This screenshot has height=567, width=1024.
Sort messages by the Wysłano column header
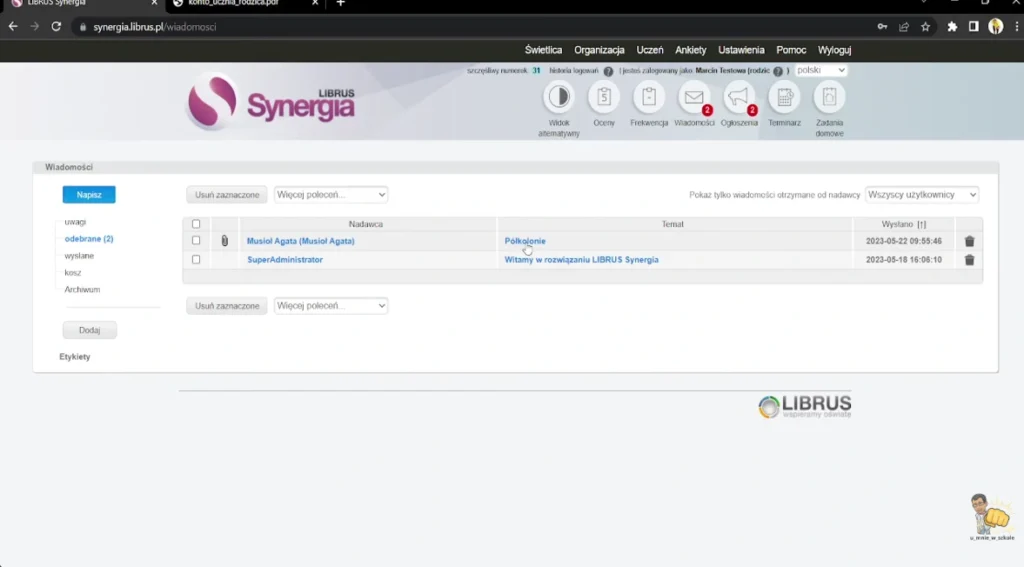(903, 224)
